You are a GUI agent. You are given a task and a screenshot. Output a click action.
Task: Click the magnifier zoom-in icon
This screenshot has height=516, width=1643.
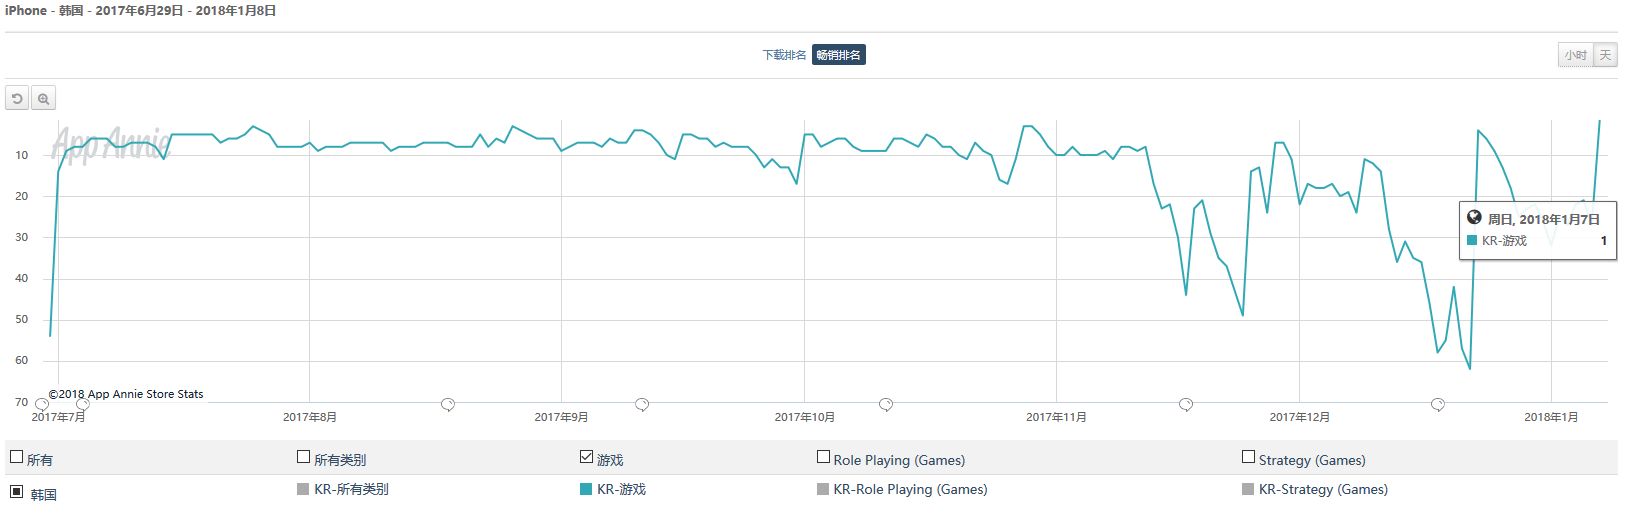coord(43,98)
